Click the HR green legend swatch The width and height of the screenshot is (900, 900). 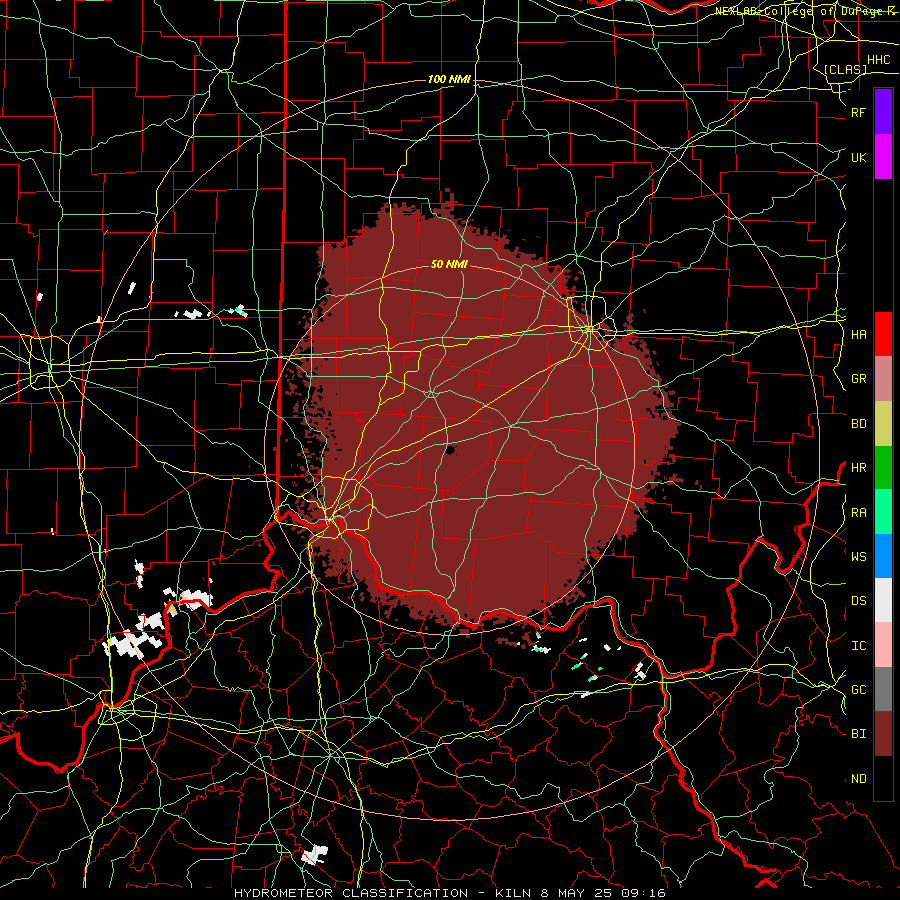coord(883,467)
